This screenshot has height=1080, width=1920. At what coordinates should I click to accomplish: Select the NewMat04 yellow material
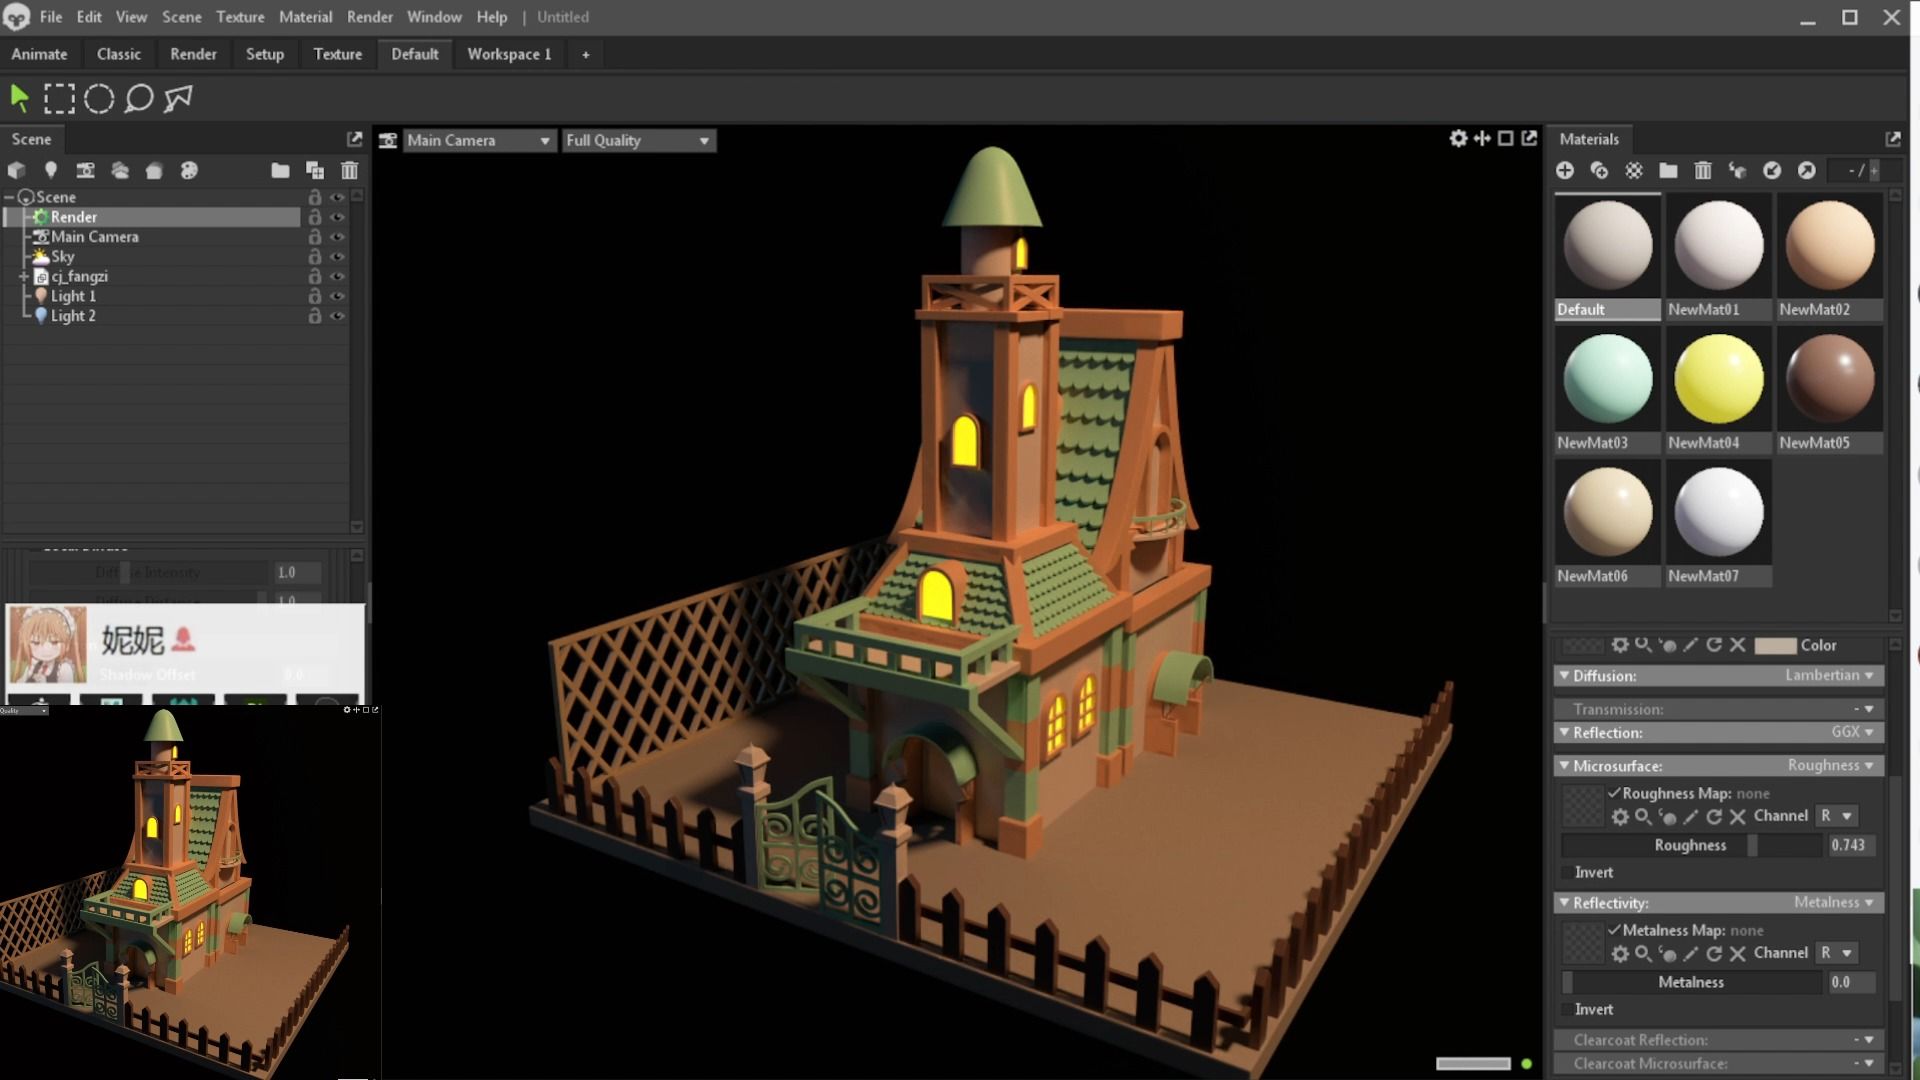(x=1718, y=378)
